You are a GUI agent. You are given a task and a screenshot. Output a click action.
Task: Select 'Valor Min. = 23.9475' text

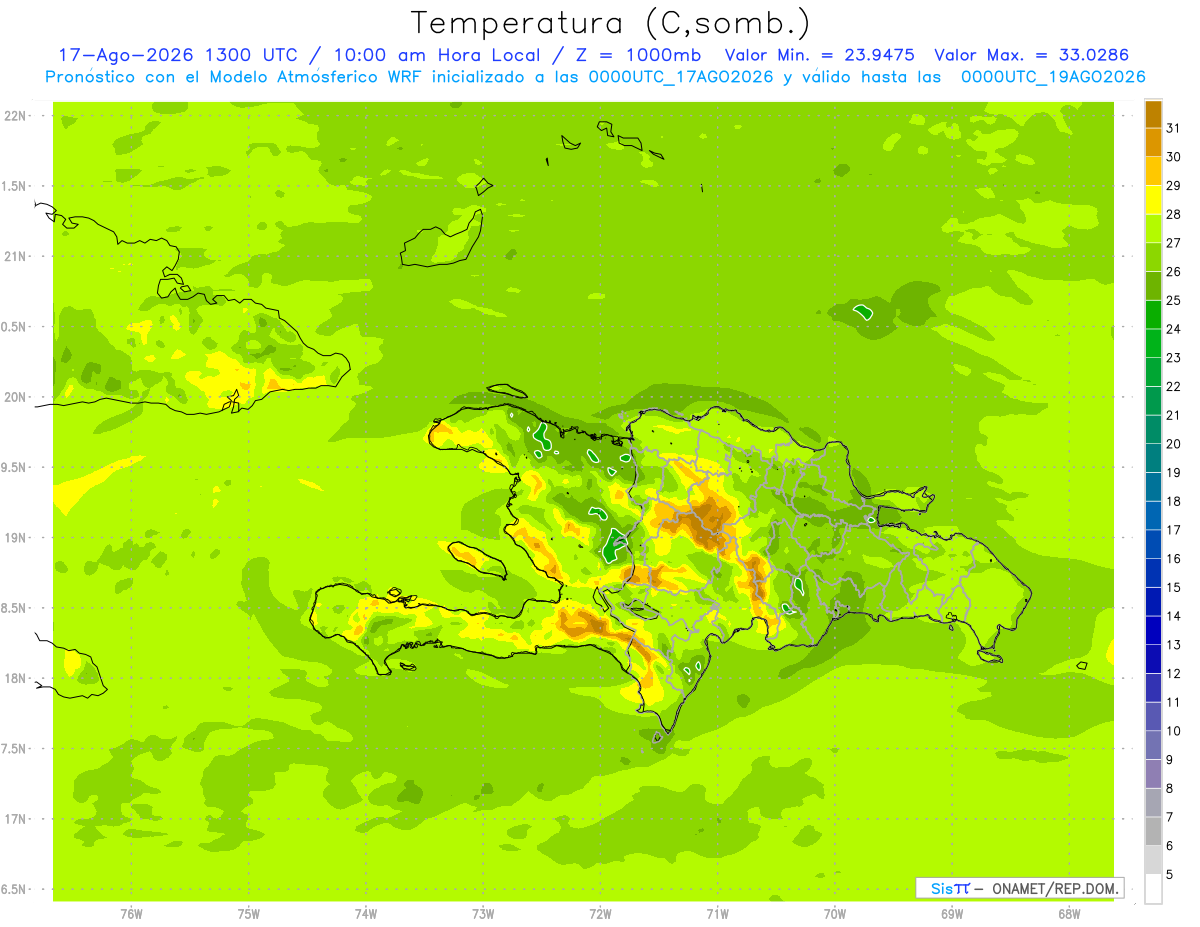click(818, 55)
